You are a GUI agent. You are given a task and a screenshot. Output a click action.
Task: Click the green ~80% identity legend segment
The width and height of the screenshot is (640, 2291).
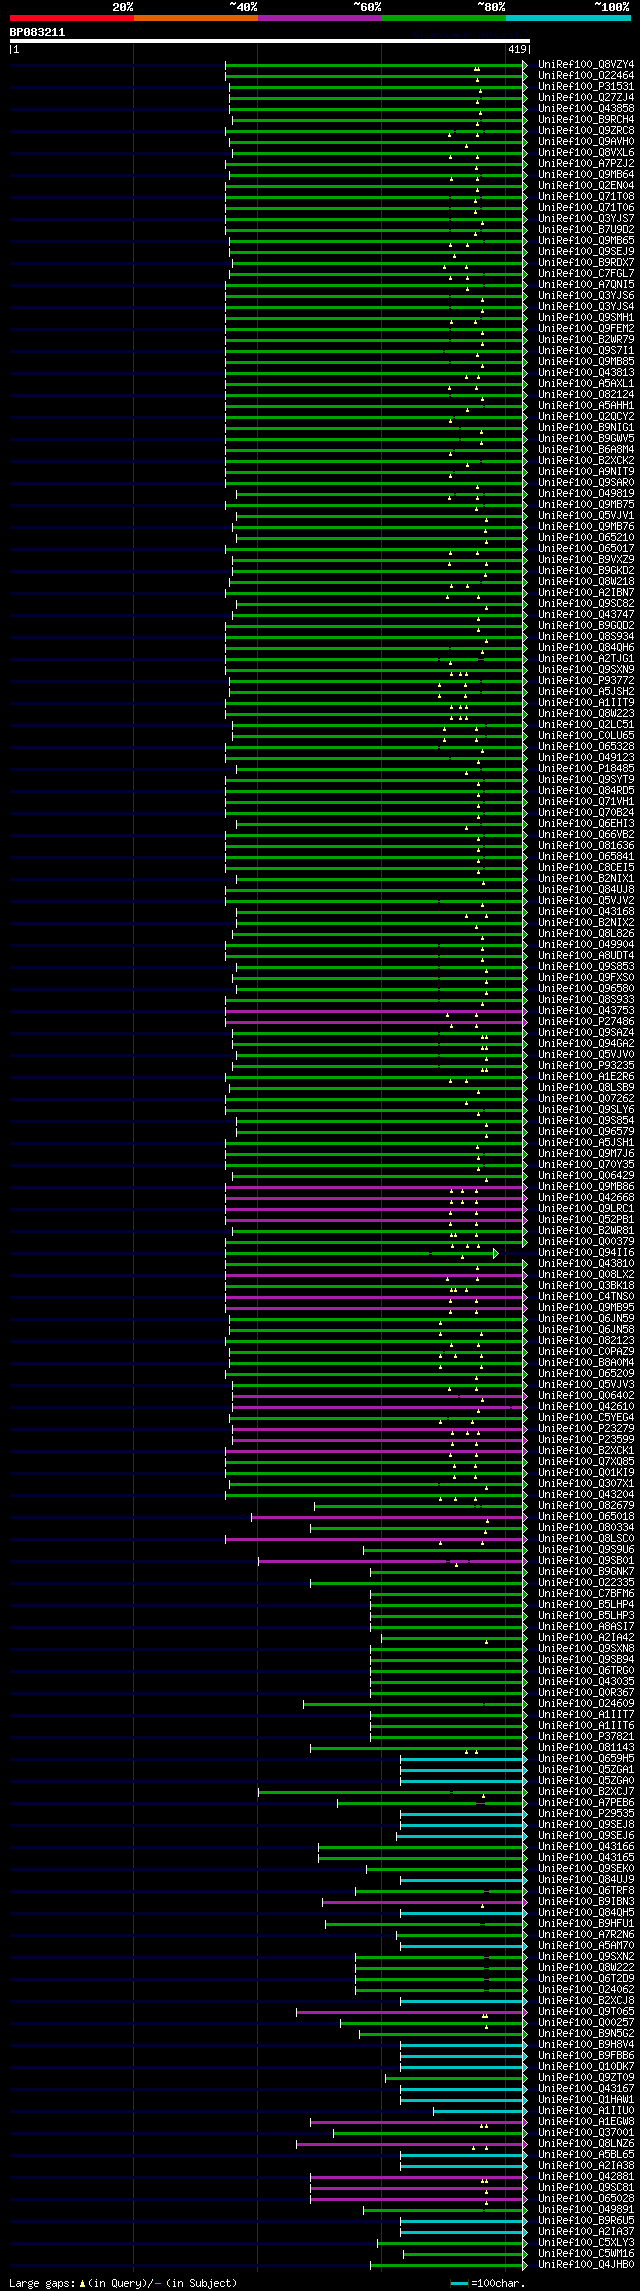click(x=444, y=18)
